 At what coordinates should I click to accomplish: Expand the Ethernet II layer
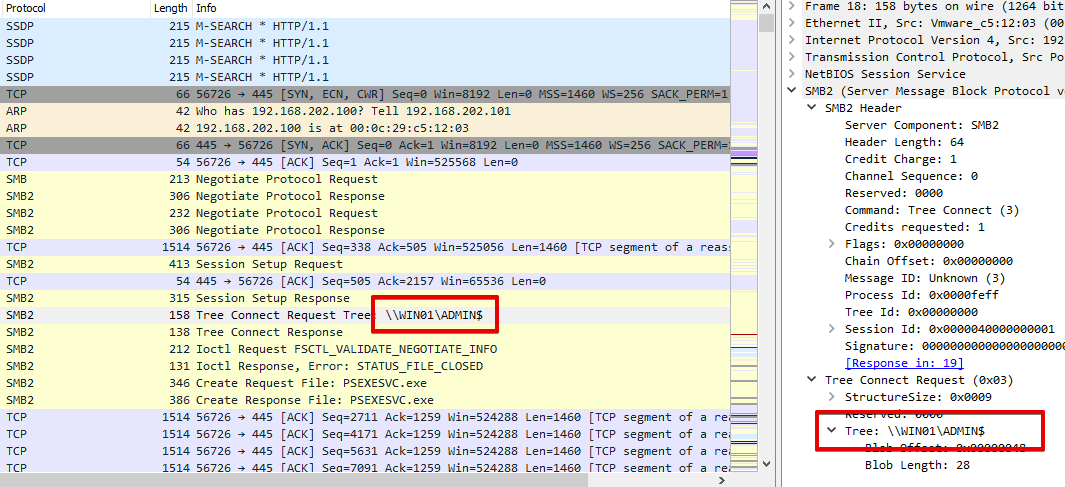[x=792, y=23]
